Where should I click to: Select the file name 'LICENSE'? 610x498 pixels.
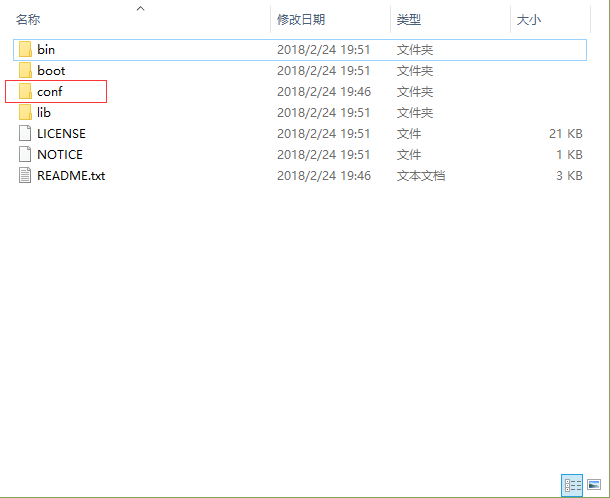(61, 133)
